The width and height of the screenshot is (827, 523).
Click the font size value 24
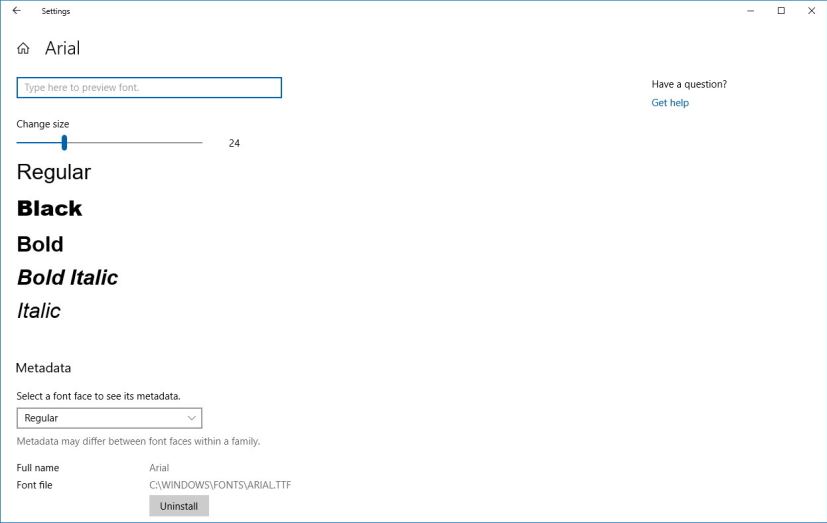pyautogui.click(x=234, y=143)
